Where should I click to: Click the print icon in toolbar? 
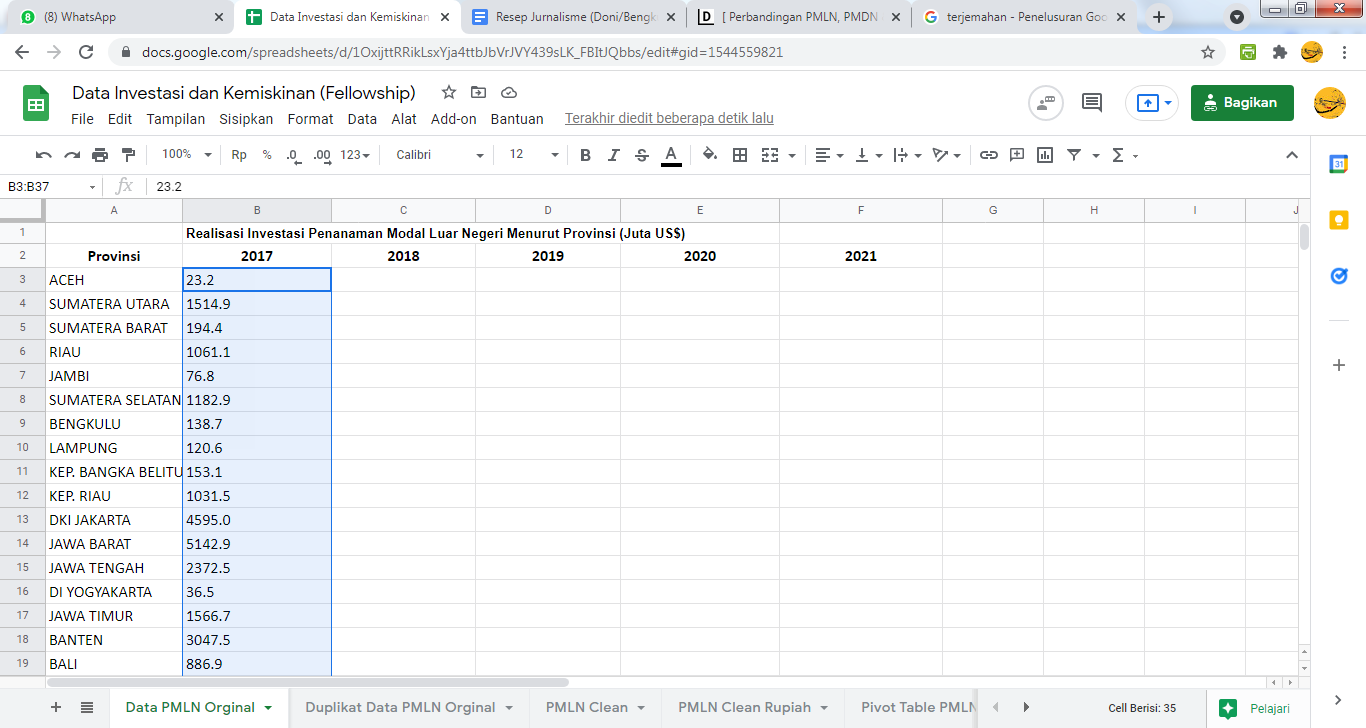pos(100,155)
